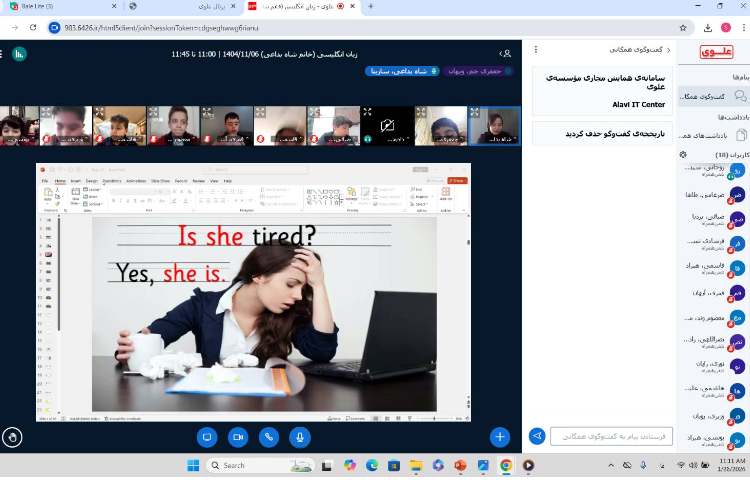The width and height of the screenshot is (750, 480).
Task: Toggle the user list panel icon
Action: 507,52
